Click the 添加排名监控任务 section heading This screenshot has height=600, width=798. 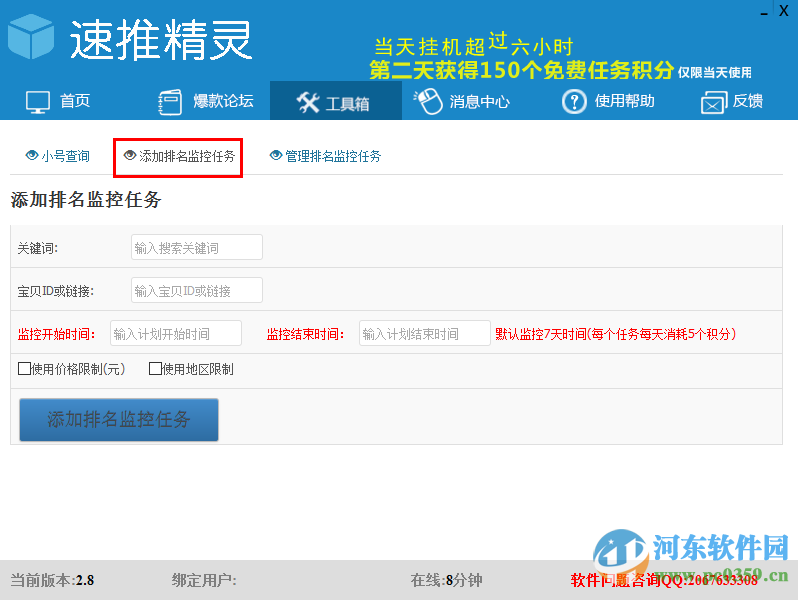[x=86, y=199]
